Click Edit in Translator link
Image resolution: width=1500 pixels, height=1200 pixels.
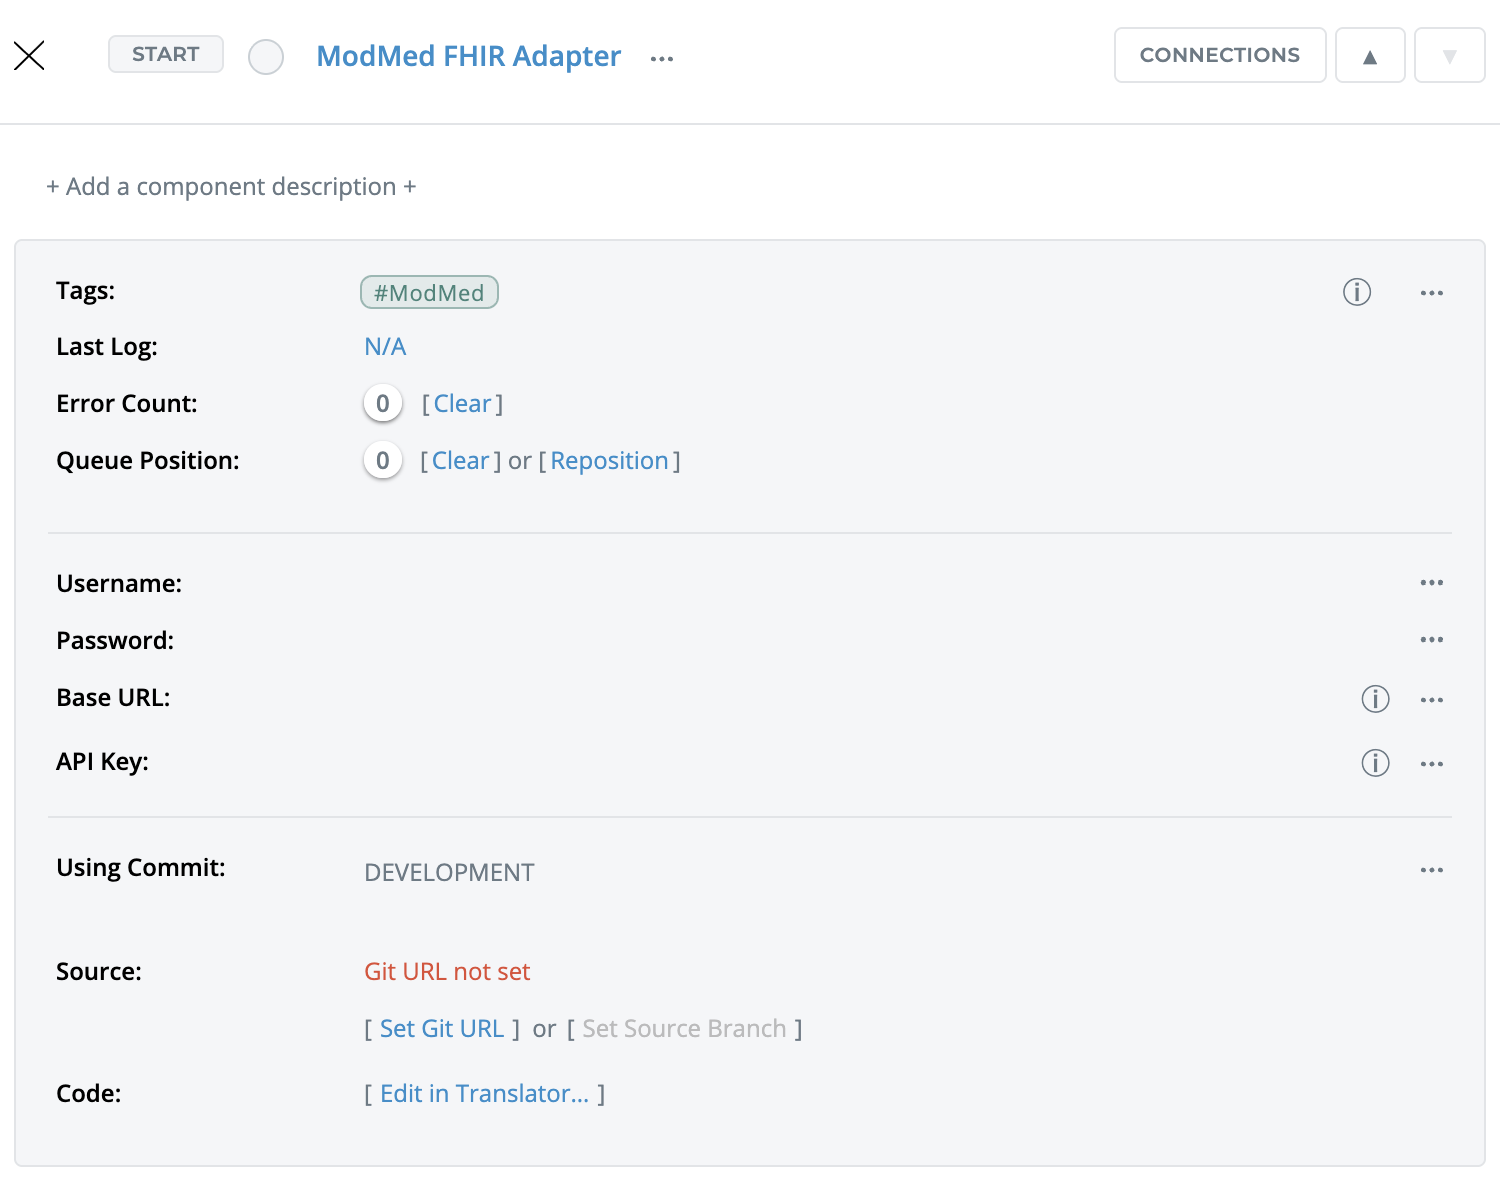tap(484, 1094)
